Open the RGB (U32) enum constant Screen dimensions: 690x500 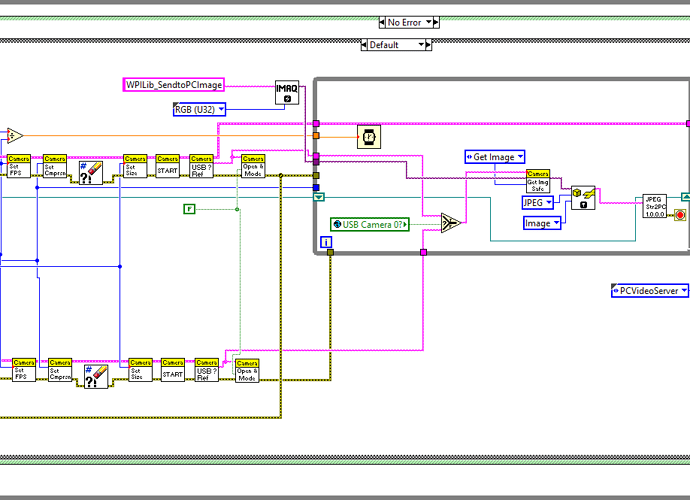(x=199, y=109)
